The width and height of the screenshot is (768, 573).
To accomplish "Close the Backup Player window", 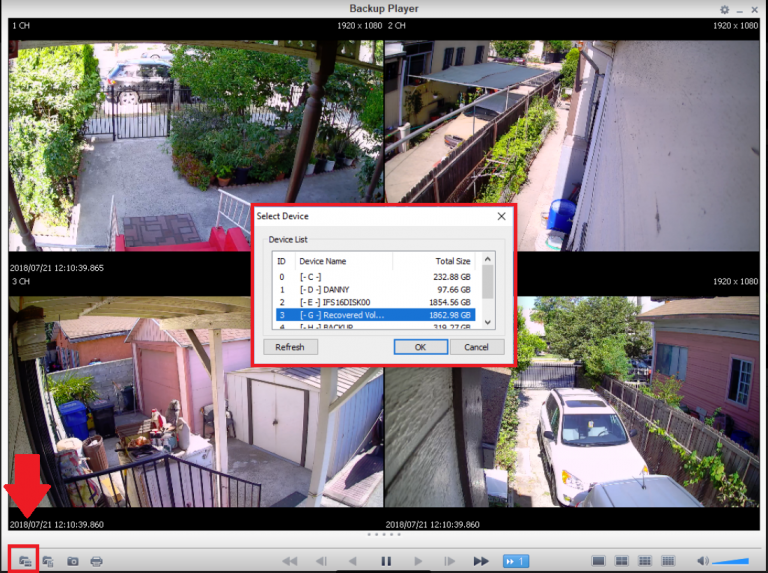I will pos(755,9).
